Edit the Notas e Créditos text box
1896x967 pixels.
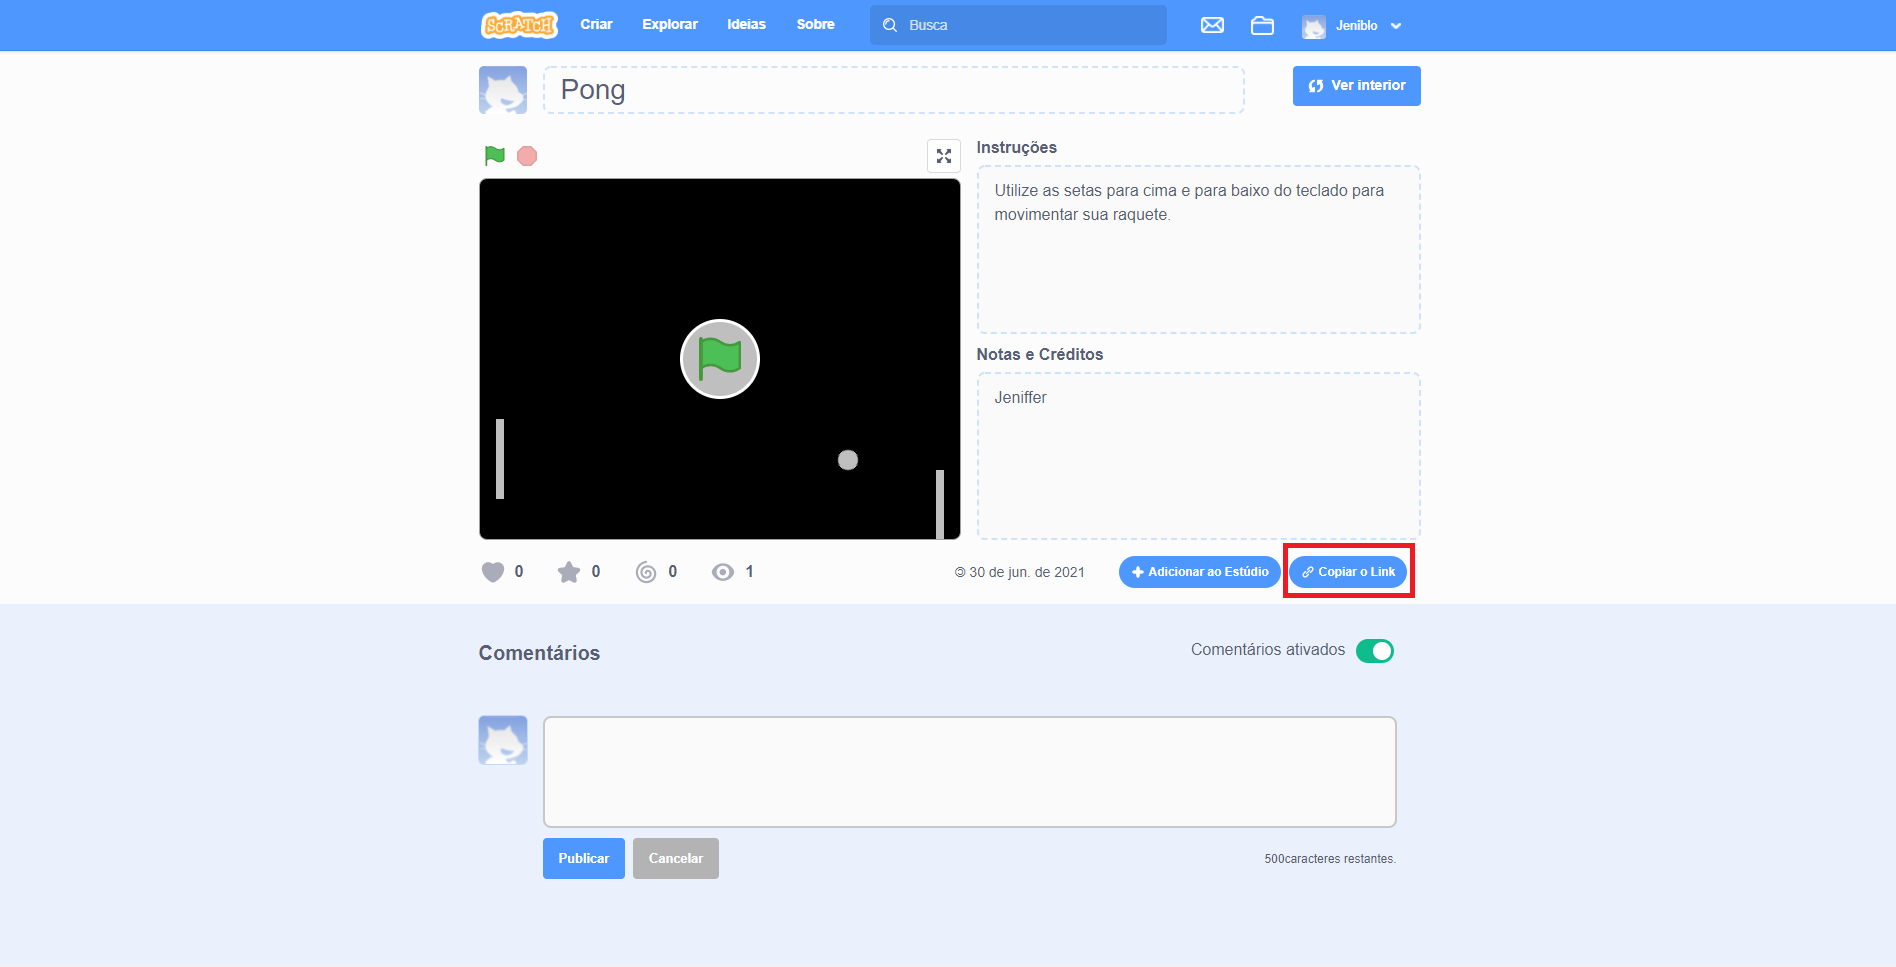(x=1198, y=456)
